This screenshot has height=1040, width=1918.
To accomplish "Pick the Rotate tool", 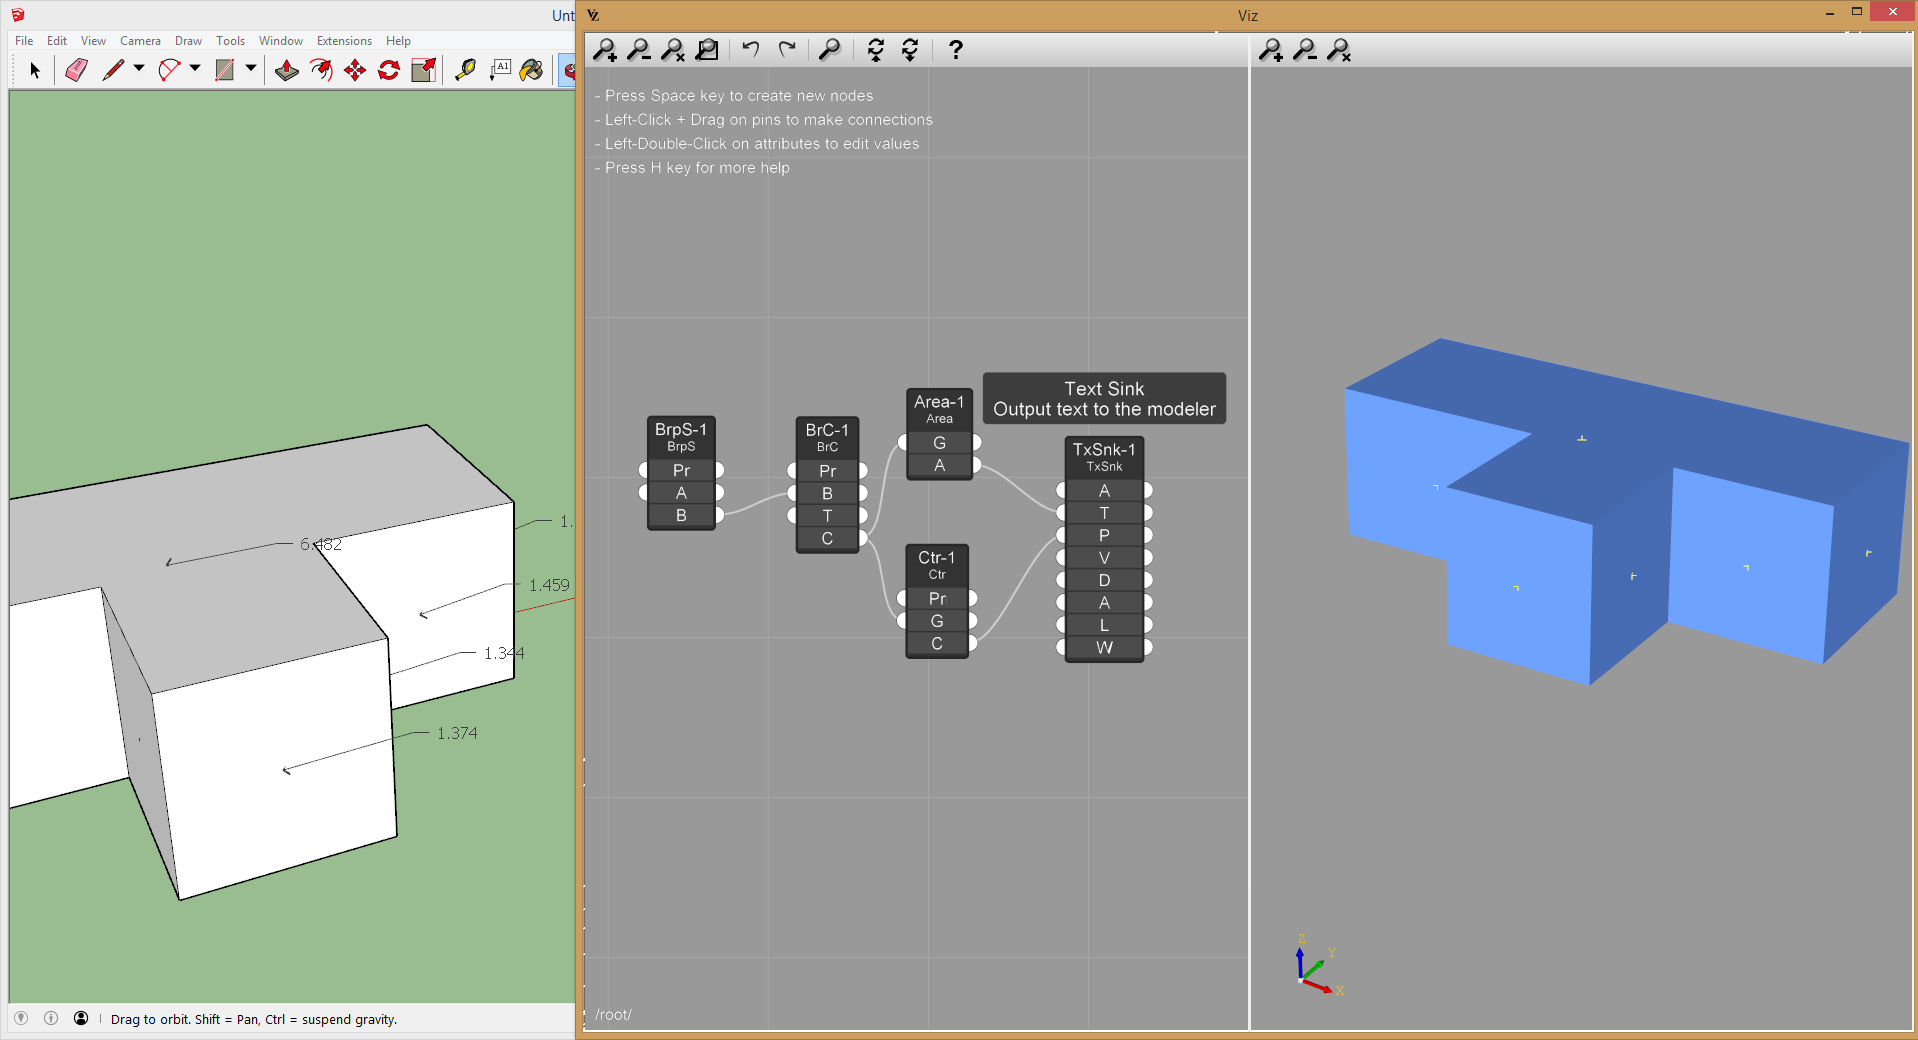I will click(389, 70).
